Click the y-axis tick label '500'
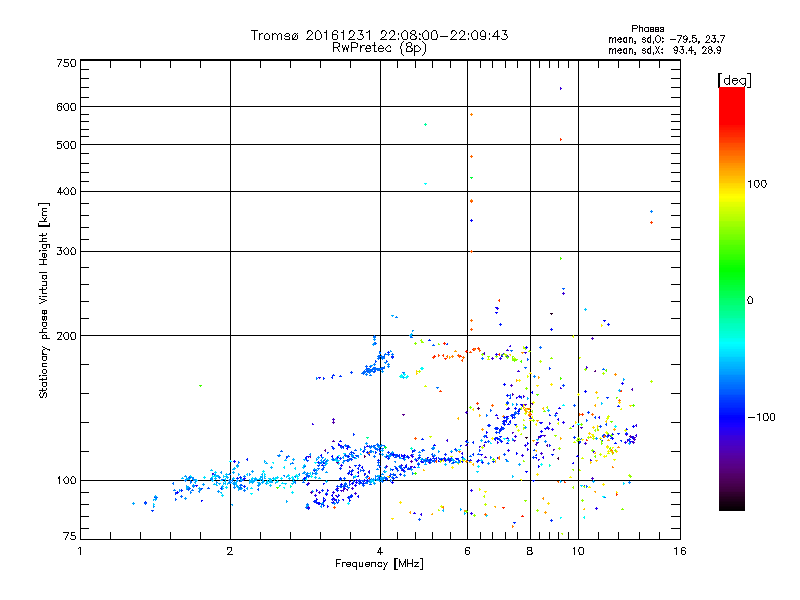This screenshot has width=800, height=600. coord(67,145)
